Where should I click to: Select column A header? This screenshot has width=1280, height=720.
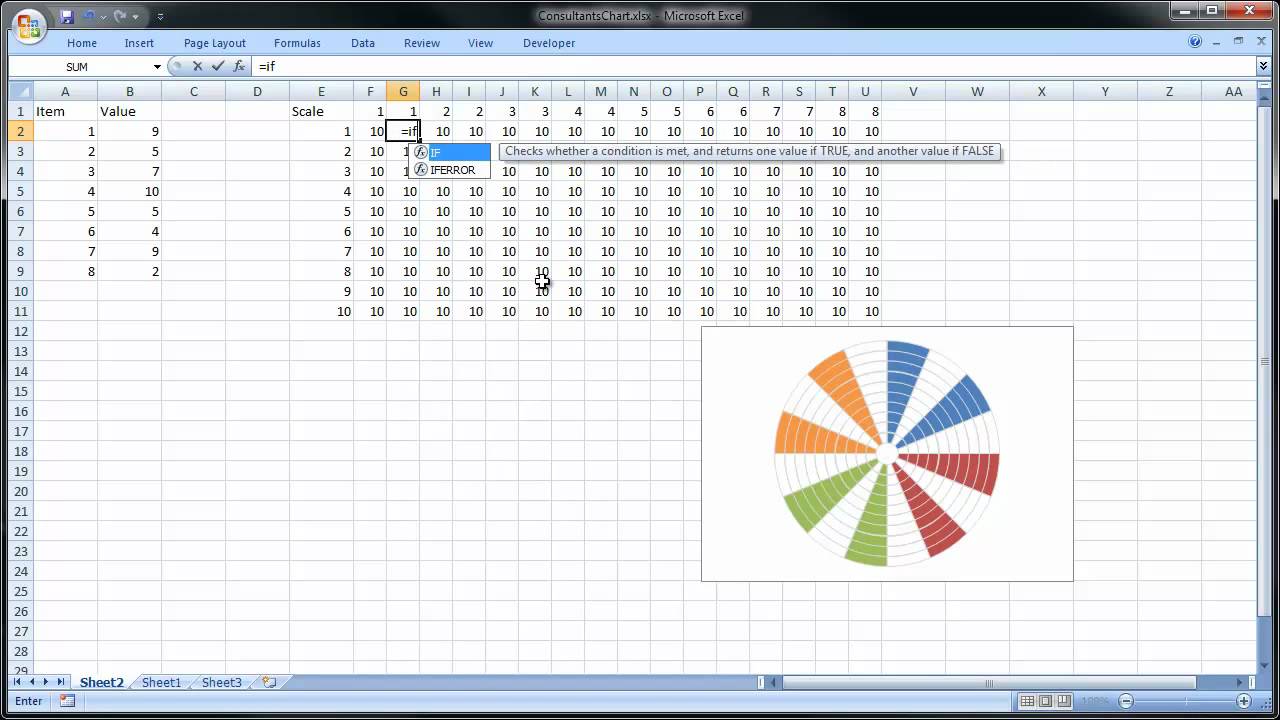click(65, 91)
